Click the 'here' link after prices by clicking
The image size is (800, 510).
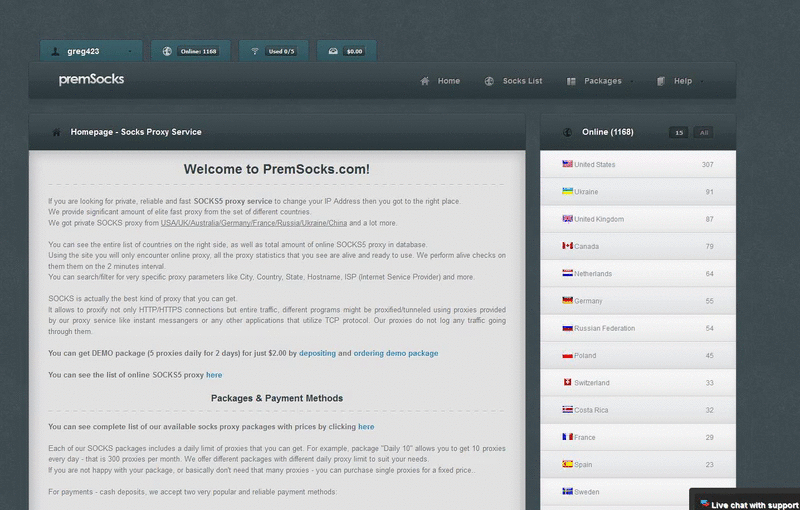366,427
